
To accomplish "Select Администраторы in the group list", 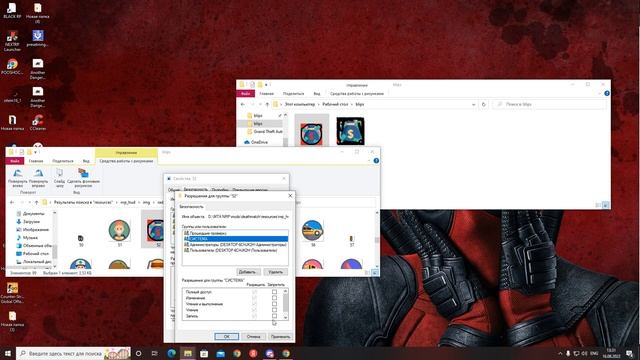I will coord(236,244).
